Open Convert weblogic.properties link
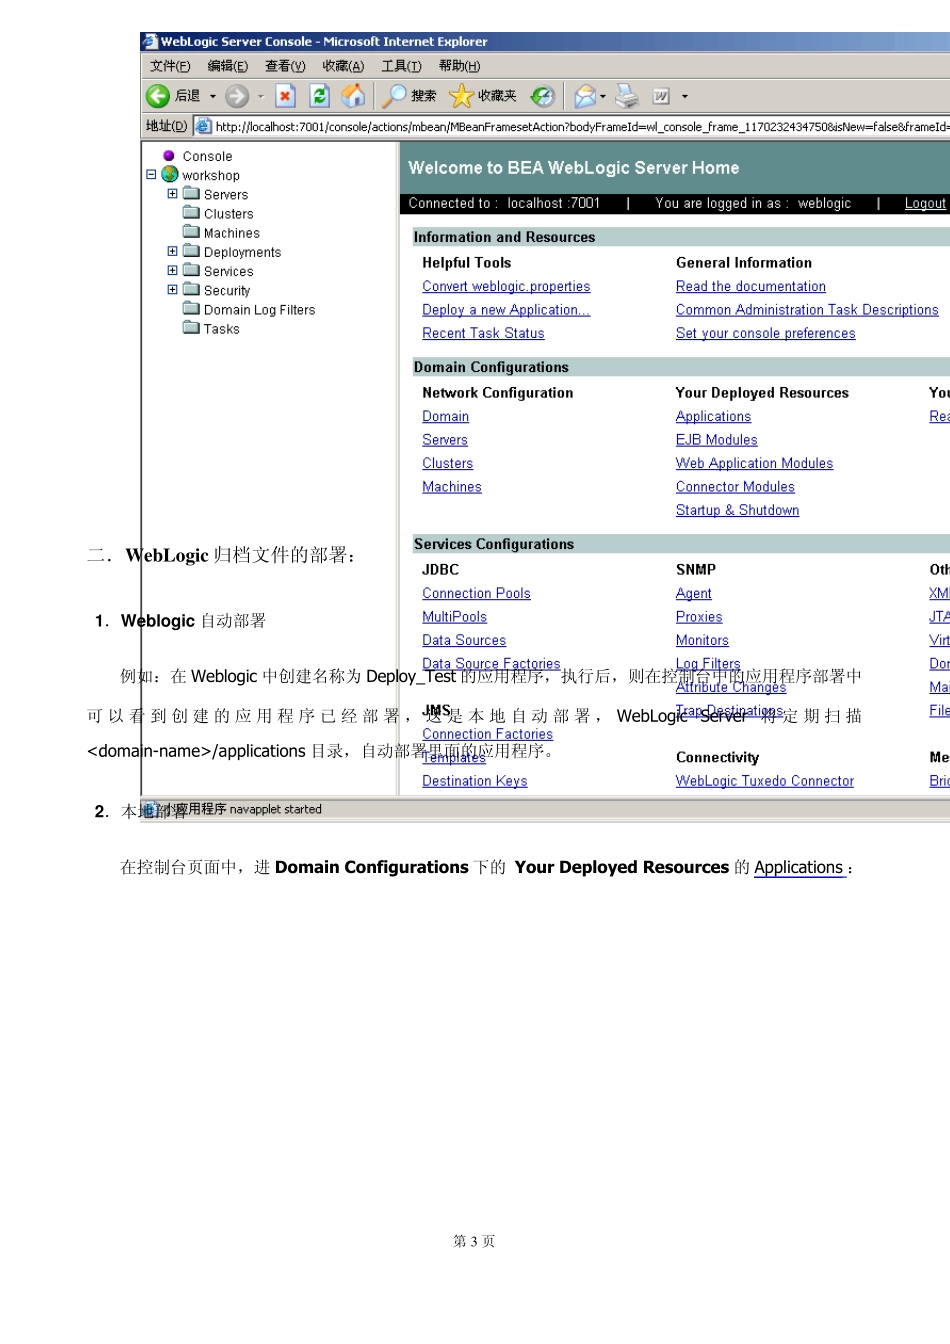The height and width of the screenshot is (1344, 950). (506, 286)
